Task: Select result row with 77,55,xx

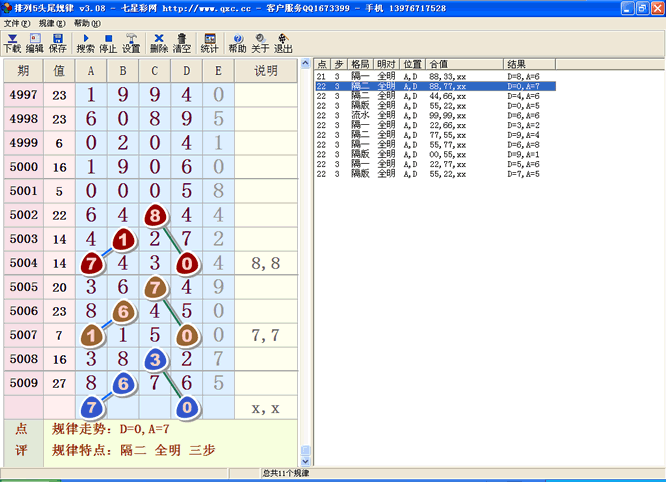Action: tap(435, 135)
